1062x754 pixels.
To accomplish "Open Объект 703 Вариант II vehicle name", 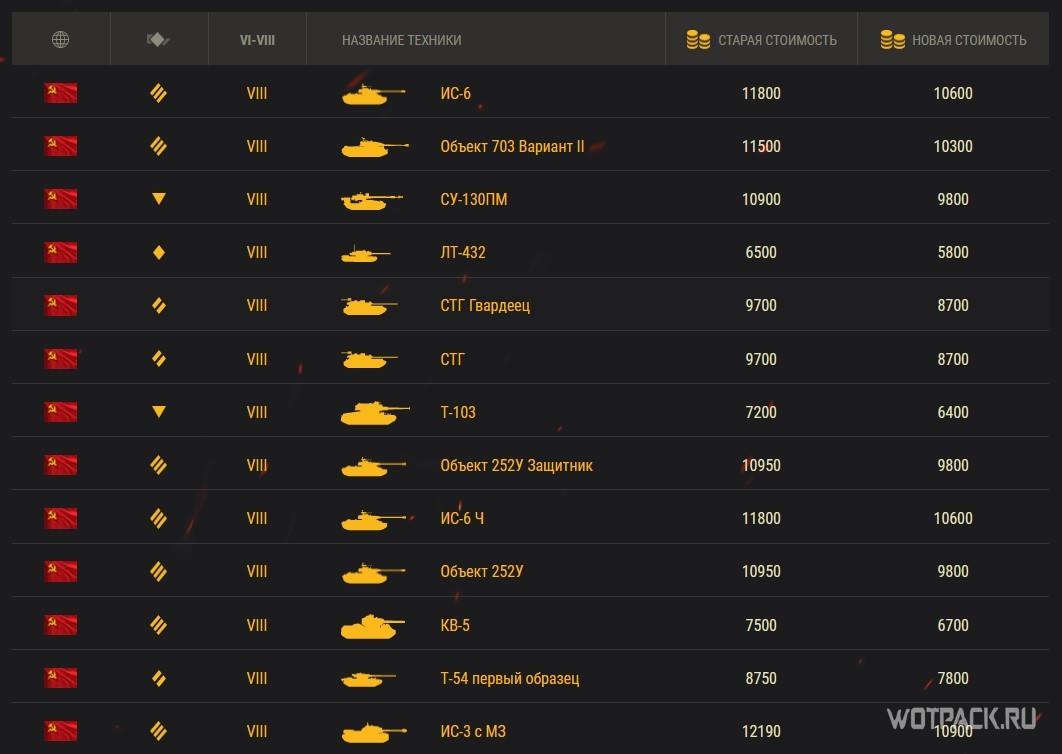I will 512,146.
